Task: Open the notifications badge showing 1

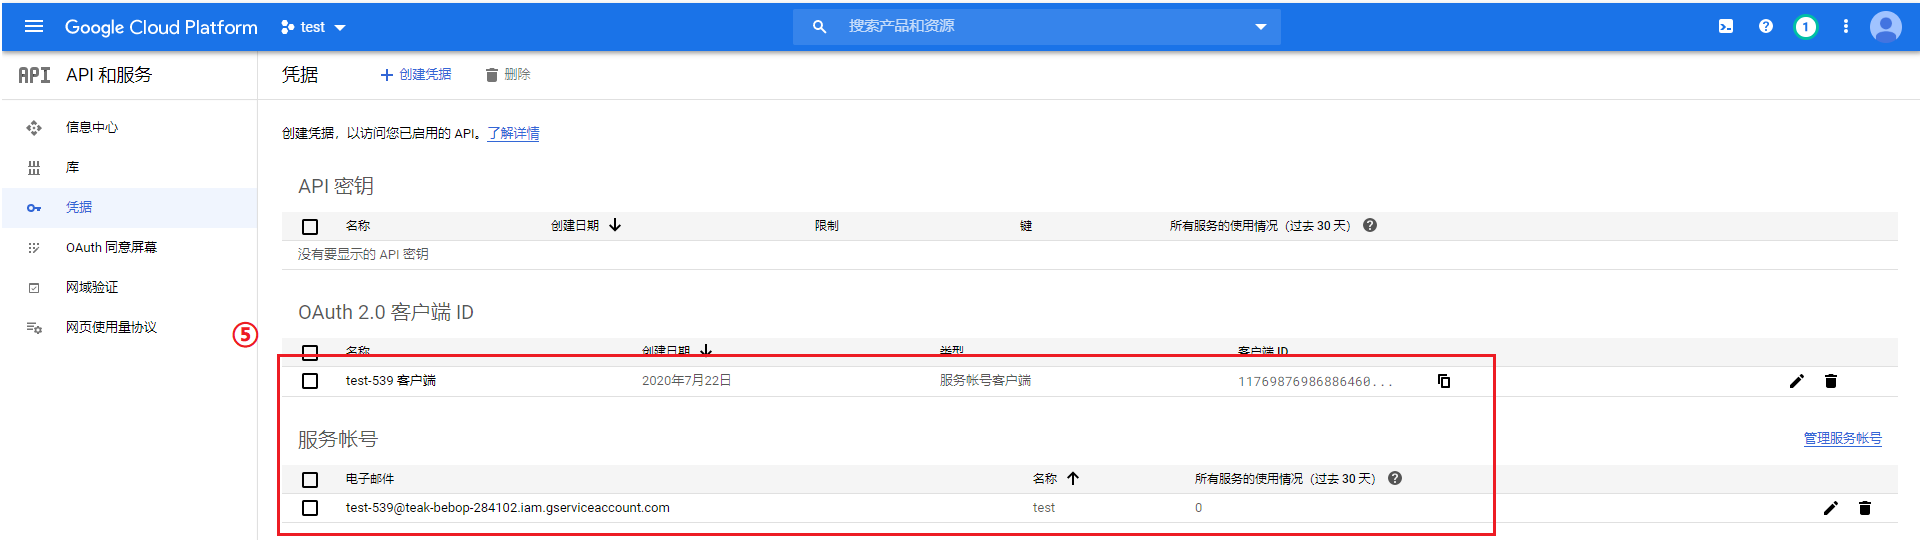Action: pos(1805,27)
